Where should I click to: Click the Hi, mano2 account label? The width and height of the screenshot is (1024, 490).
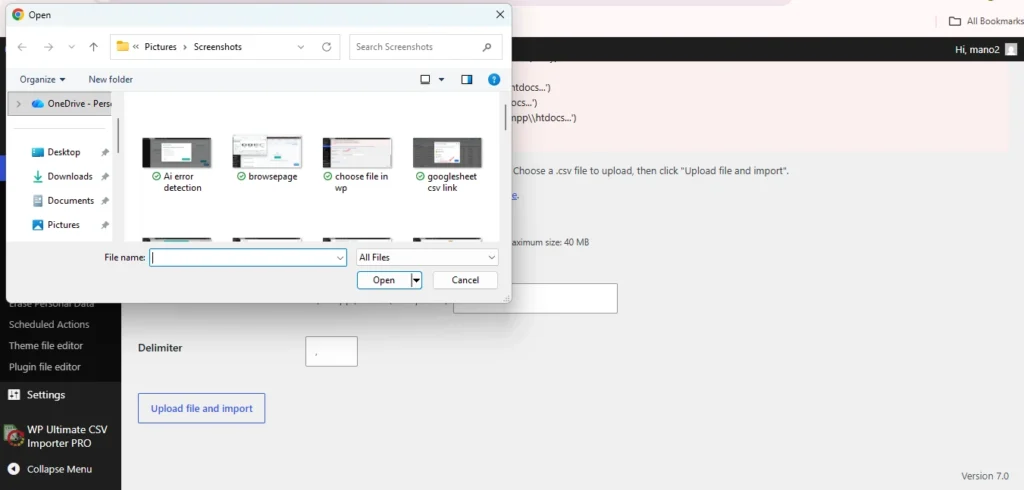click(977, 50)
